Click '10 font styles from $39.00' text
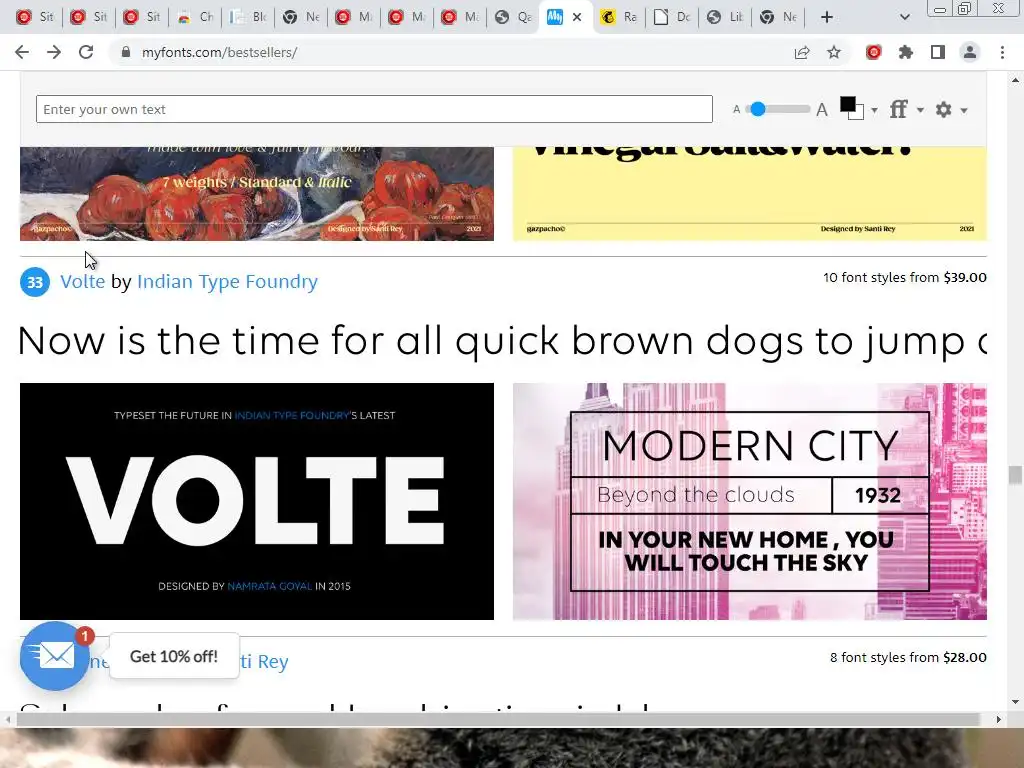The width and height of the screenshot is (1024, 768). (904, 278)
